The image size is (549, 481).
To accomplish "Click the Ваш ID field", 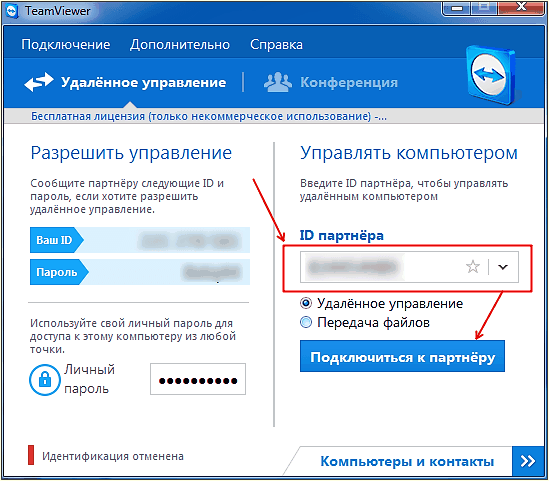I will [140, 240].
